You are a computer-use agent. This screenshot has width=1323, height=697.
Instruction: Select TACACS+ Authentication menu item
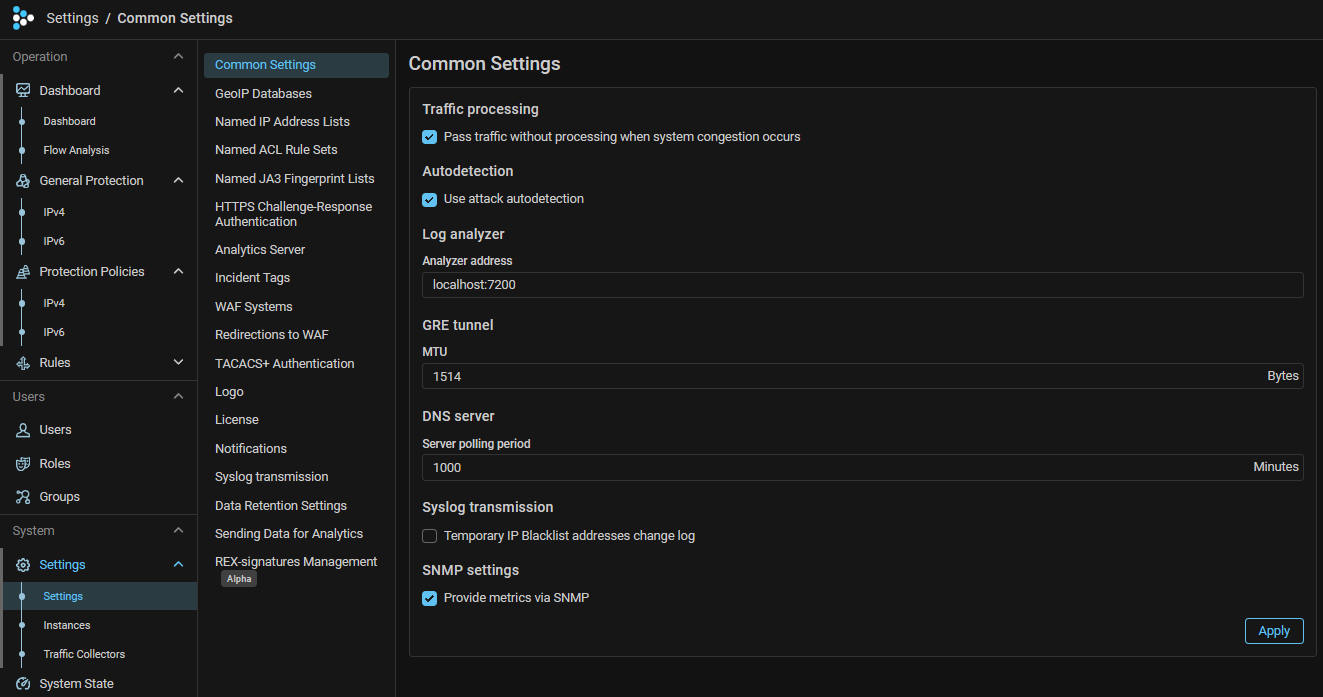[284, 363]
